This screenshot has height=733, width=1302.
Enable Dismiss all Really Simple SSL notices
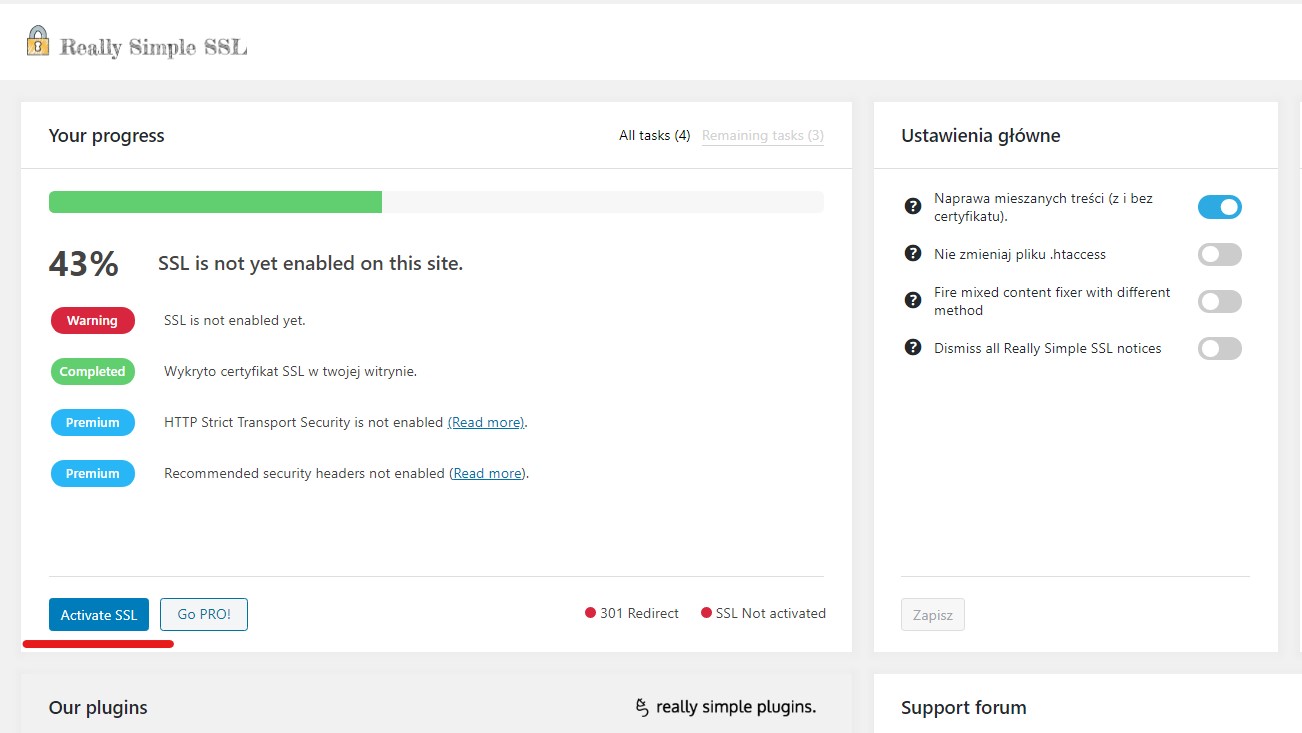[1219, 349]
